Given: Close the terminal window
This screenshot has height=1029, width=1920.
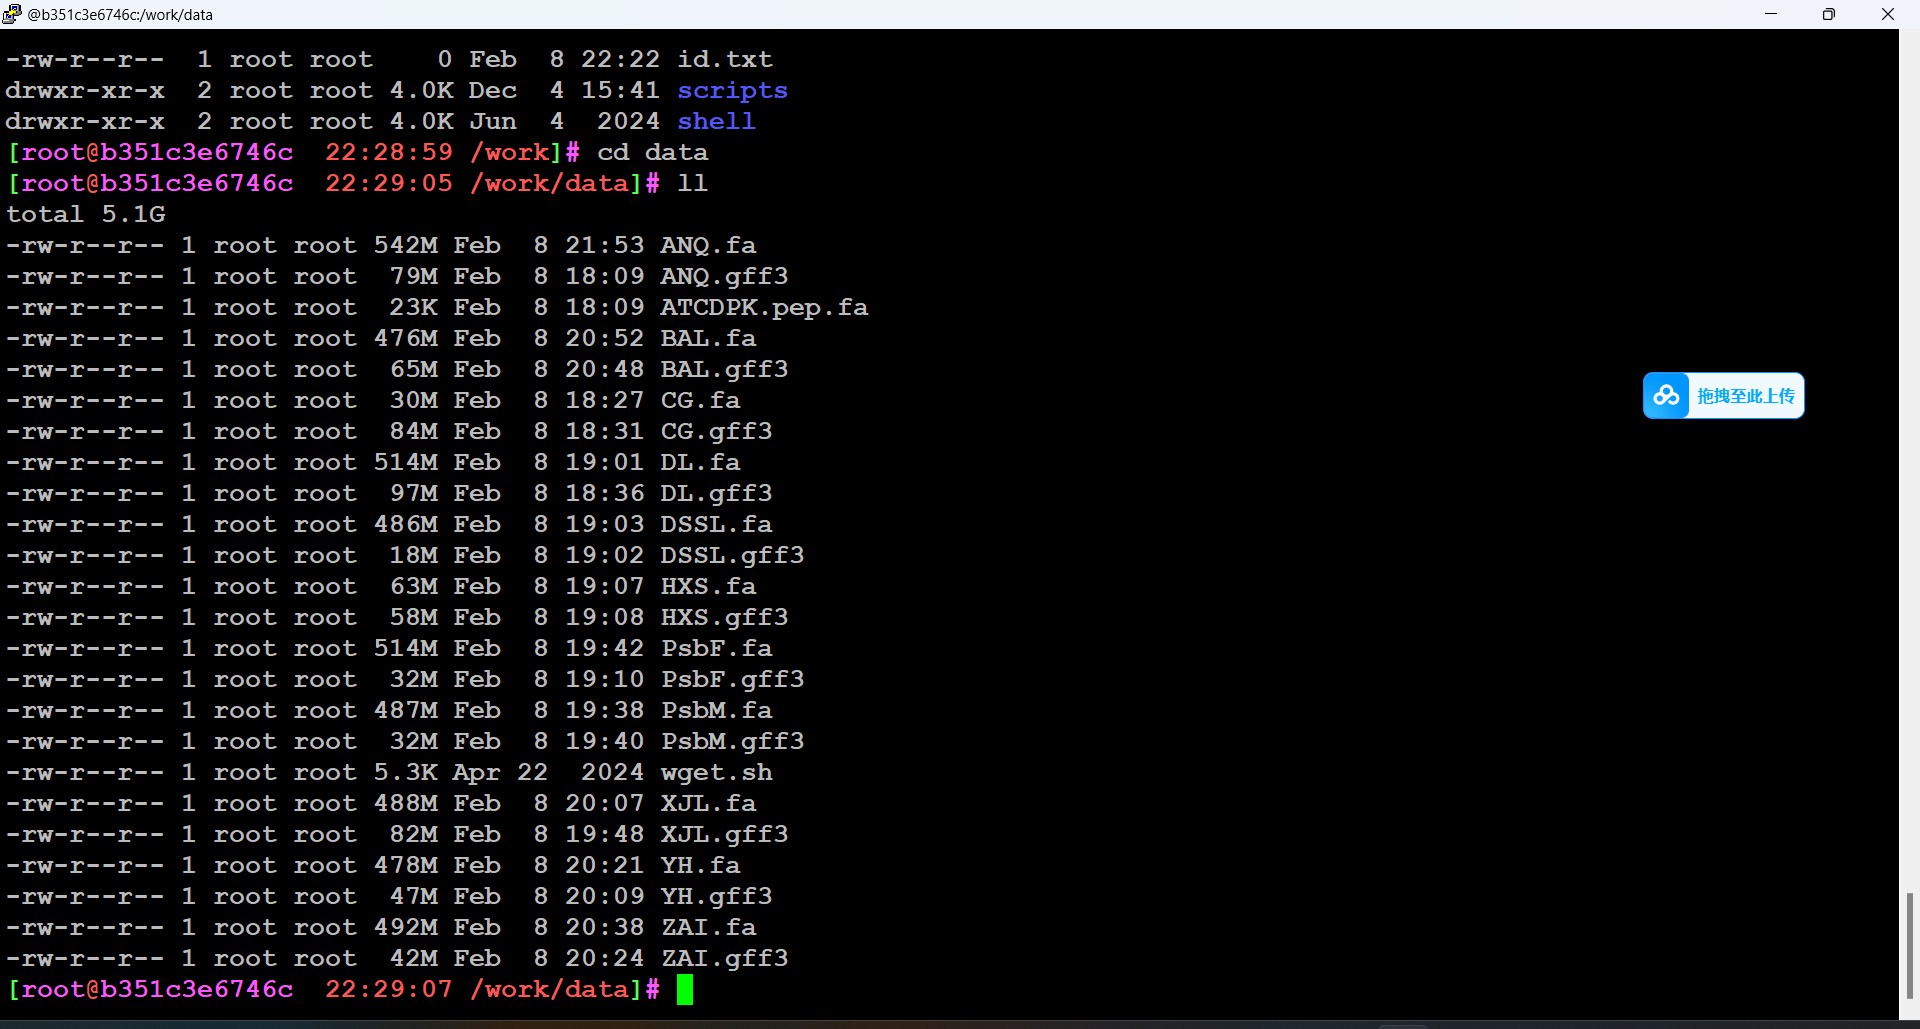Looking at the screenshot, I should click(x=1888, y=14).
